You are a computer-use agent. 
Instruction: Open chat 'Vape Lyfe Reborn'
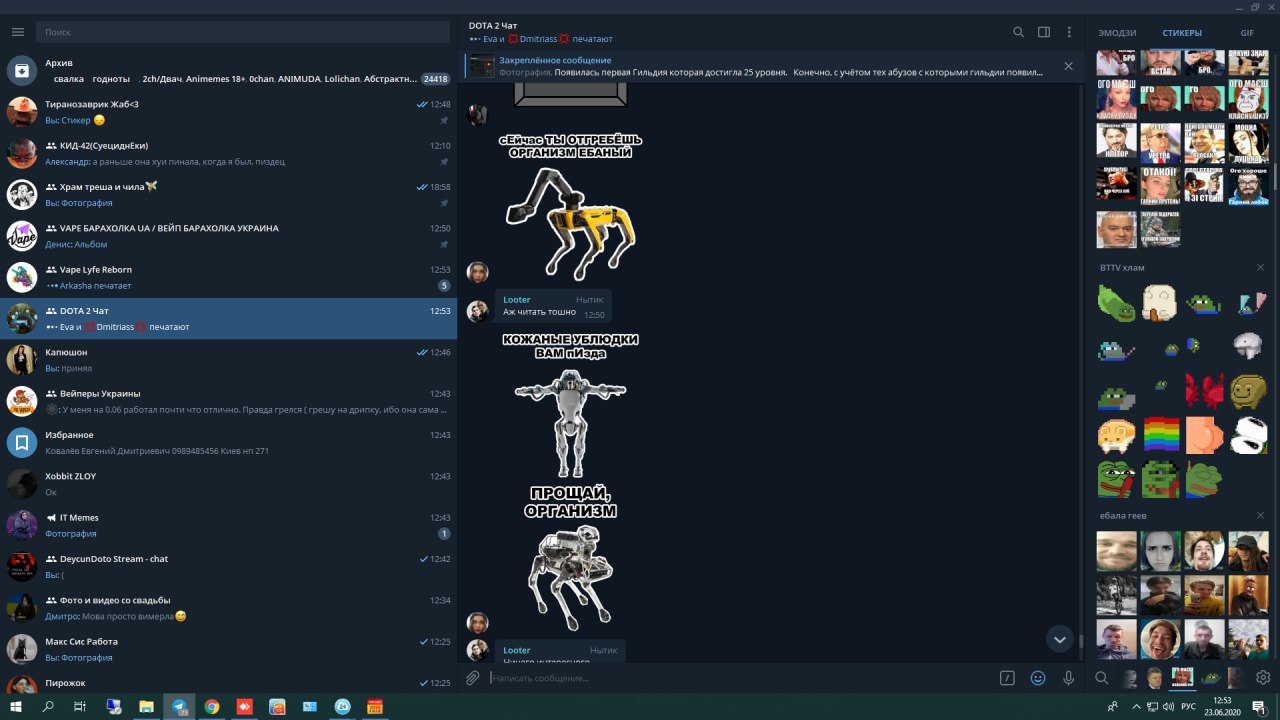pyautogui.click(x=228, y=277)
